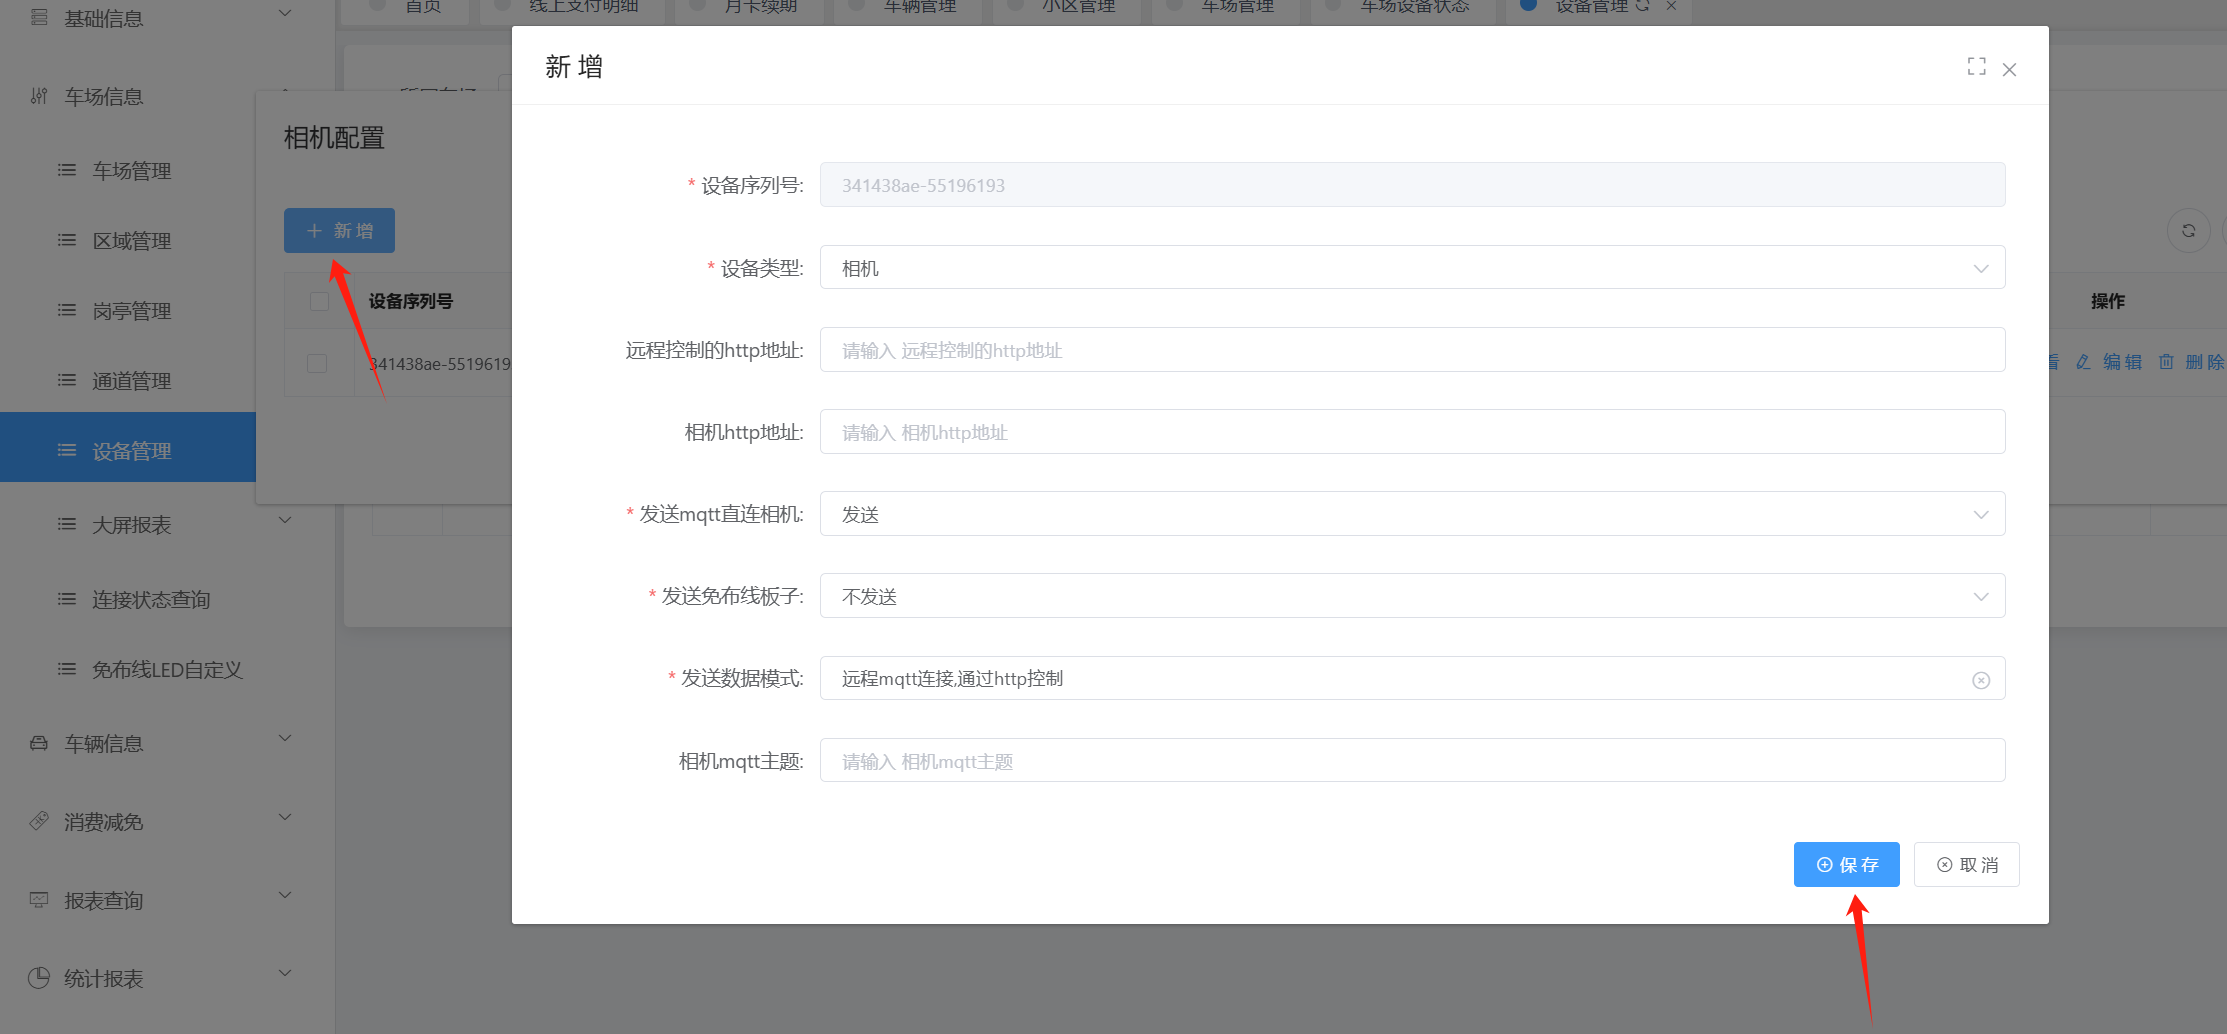This screenshot has height=1034, width=2227.
Task: Click the 统计报表 pie chart icon
Action: click(39, 977)
